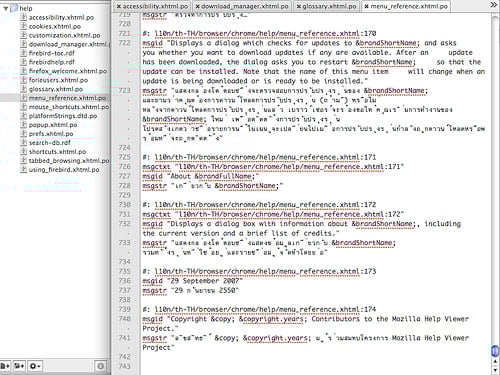Open accessibility.xhtml.po in the file tree
This screenshot has height=375, width=500.
click(61, 17)
